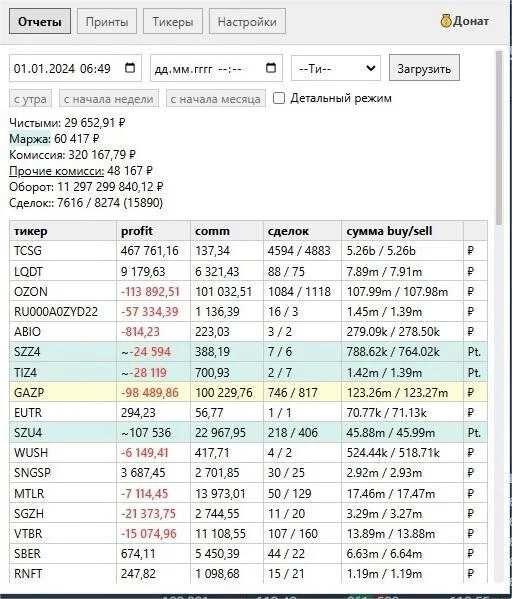Click MTLR sum 17.46m / 17.47m

click(x=390, y=494)
